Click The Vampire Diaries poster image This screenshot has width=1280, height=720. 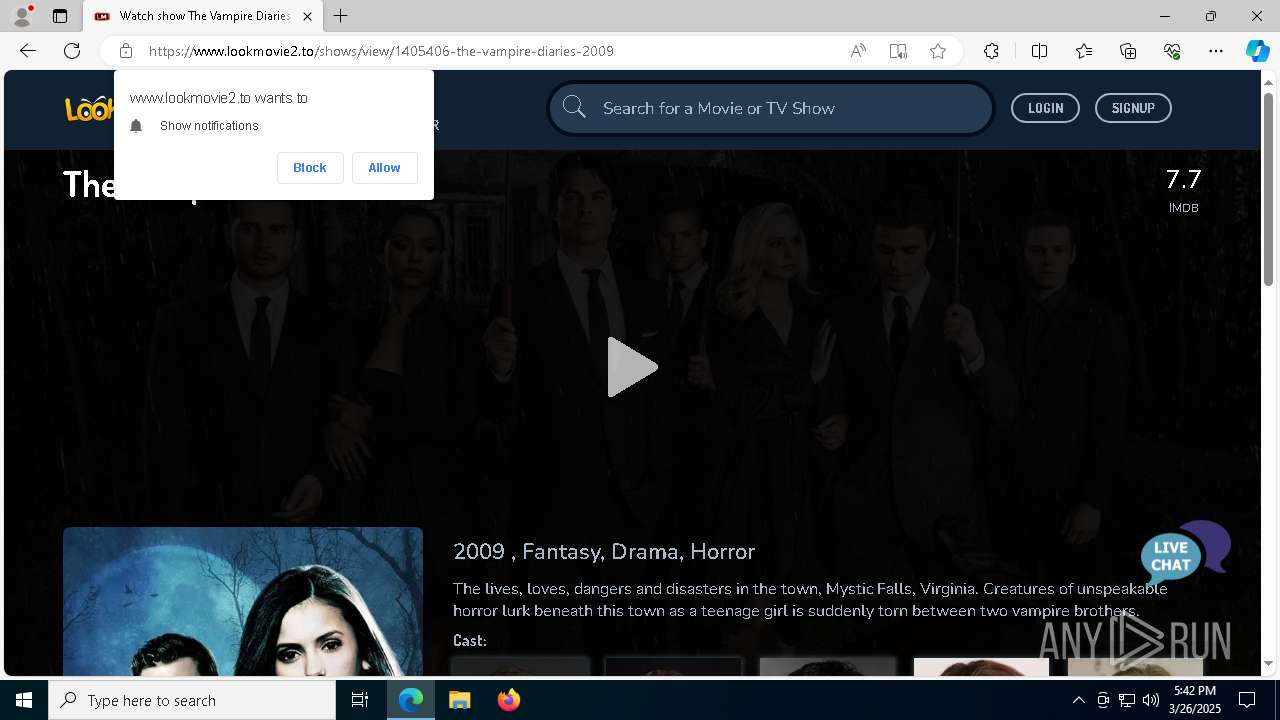243,601
